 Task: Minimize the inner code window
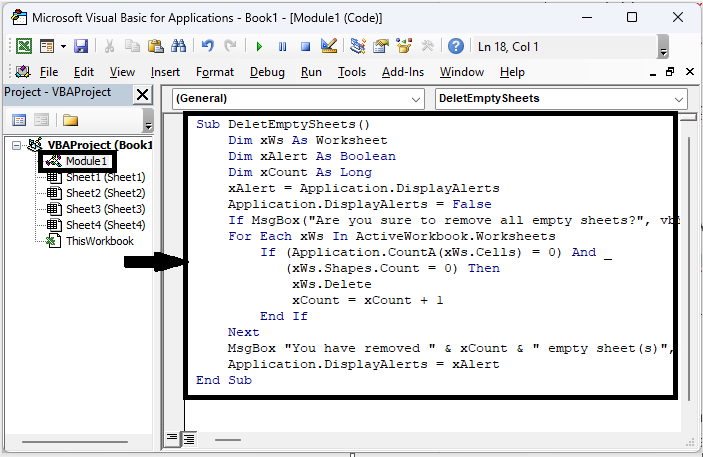click(x=653, y=73)
